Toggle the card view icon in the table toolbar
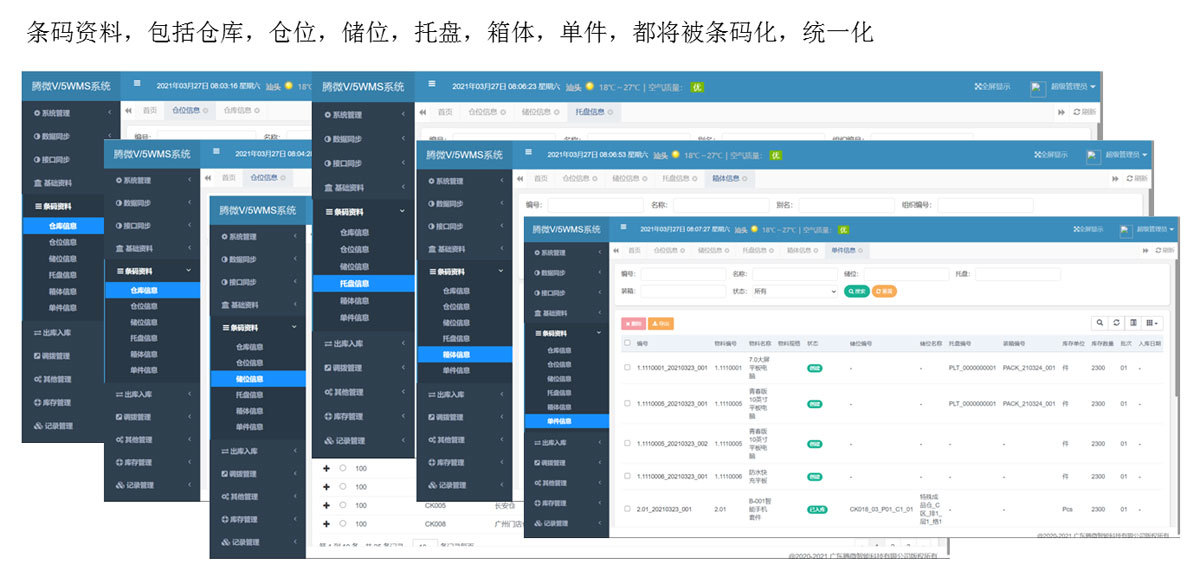 (x=1133, y=323)
